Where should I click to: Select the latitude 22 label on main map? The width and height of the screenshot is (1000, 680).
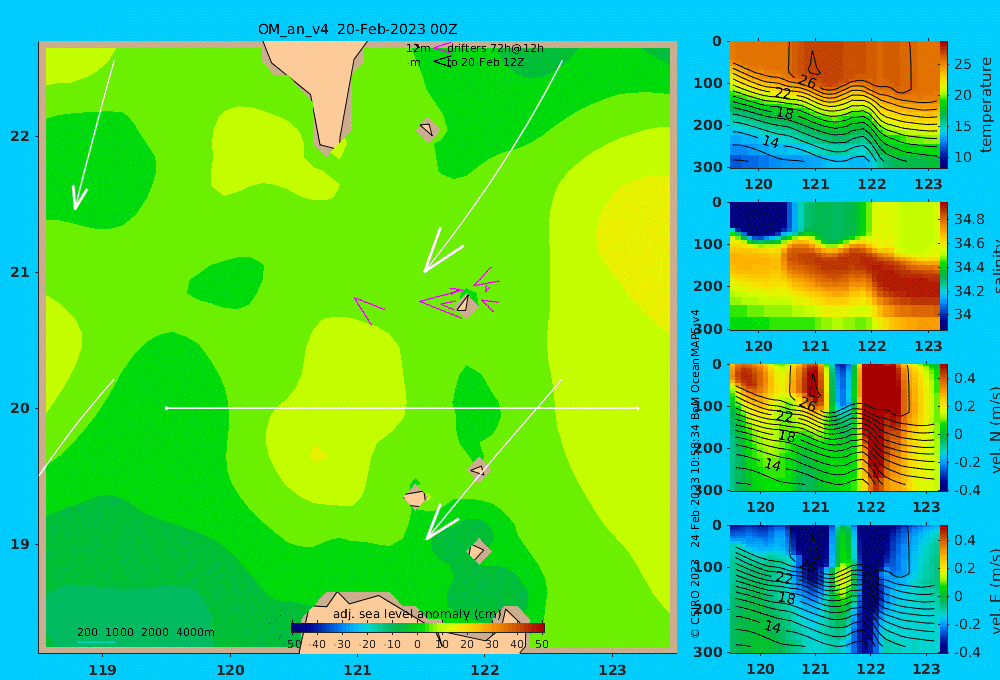(x=20, y=136)
